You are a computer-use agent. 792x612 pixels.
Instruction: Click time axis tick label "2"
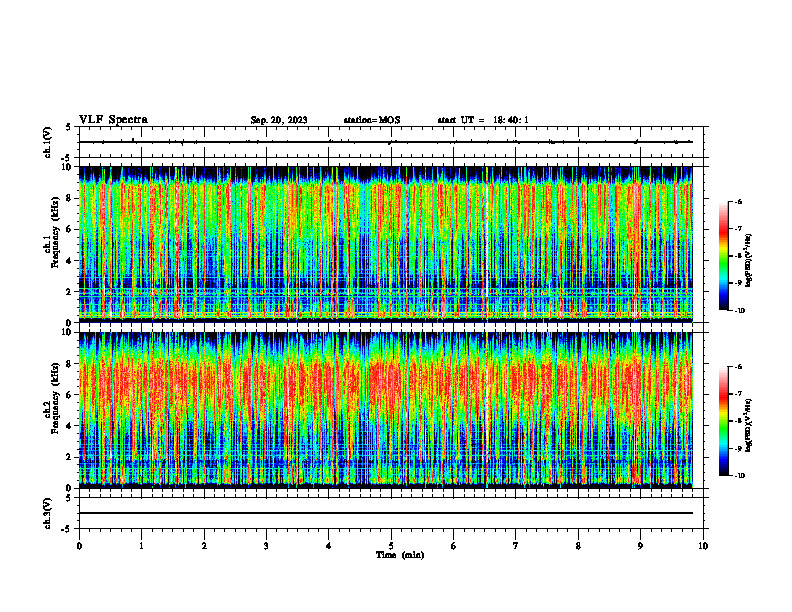click(204, 546)
